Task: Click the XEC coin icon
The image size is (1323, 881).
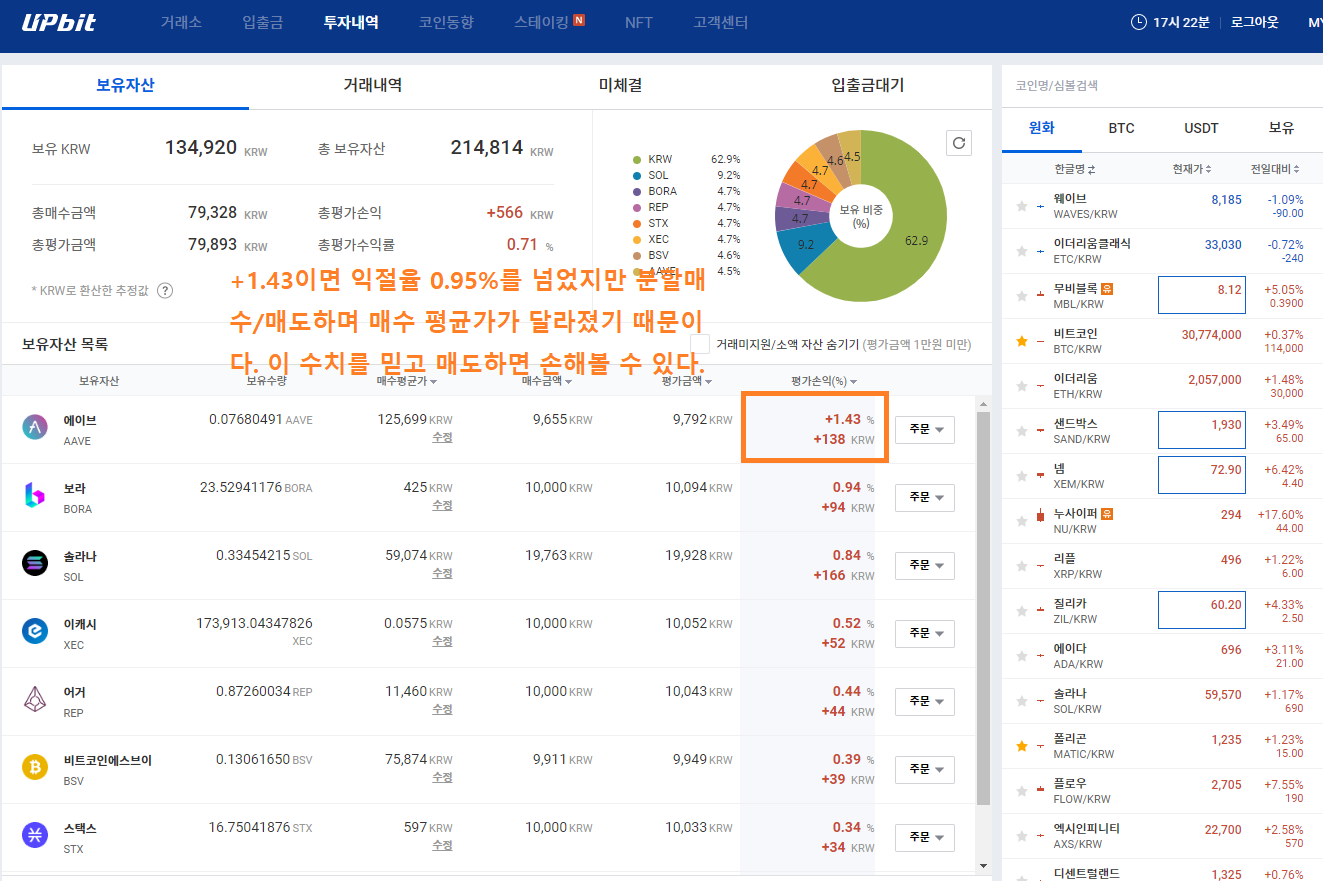Action: pyautogui.click(x=35, y=631)
